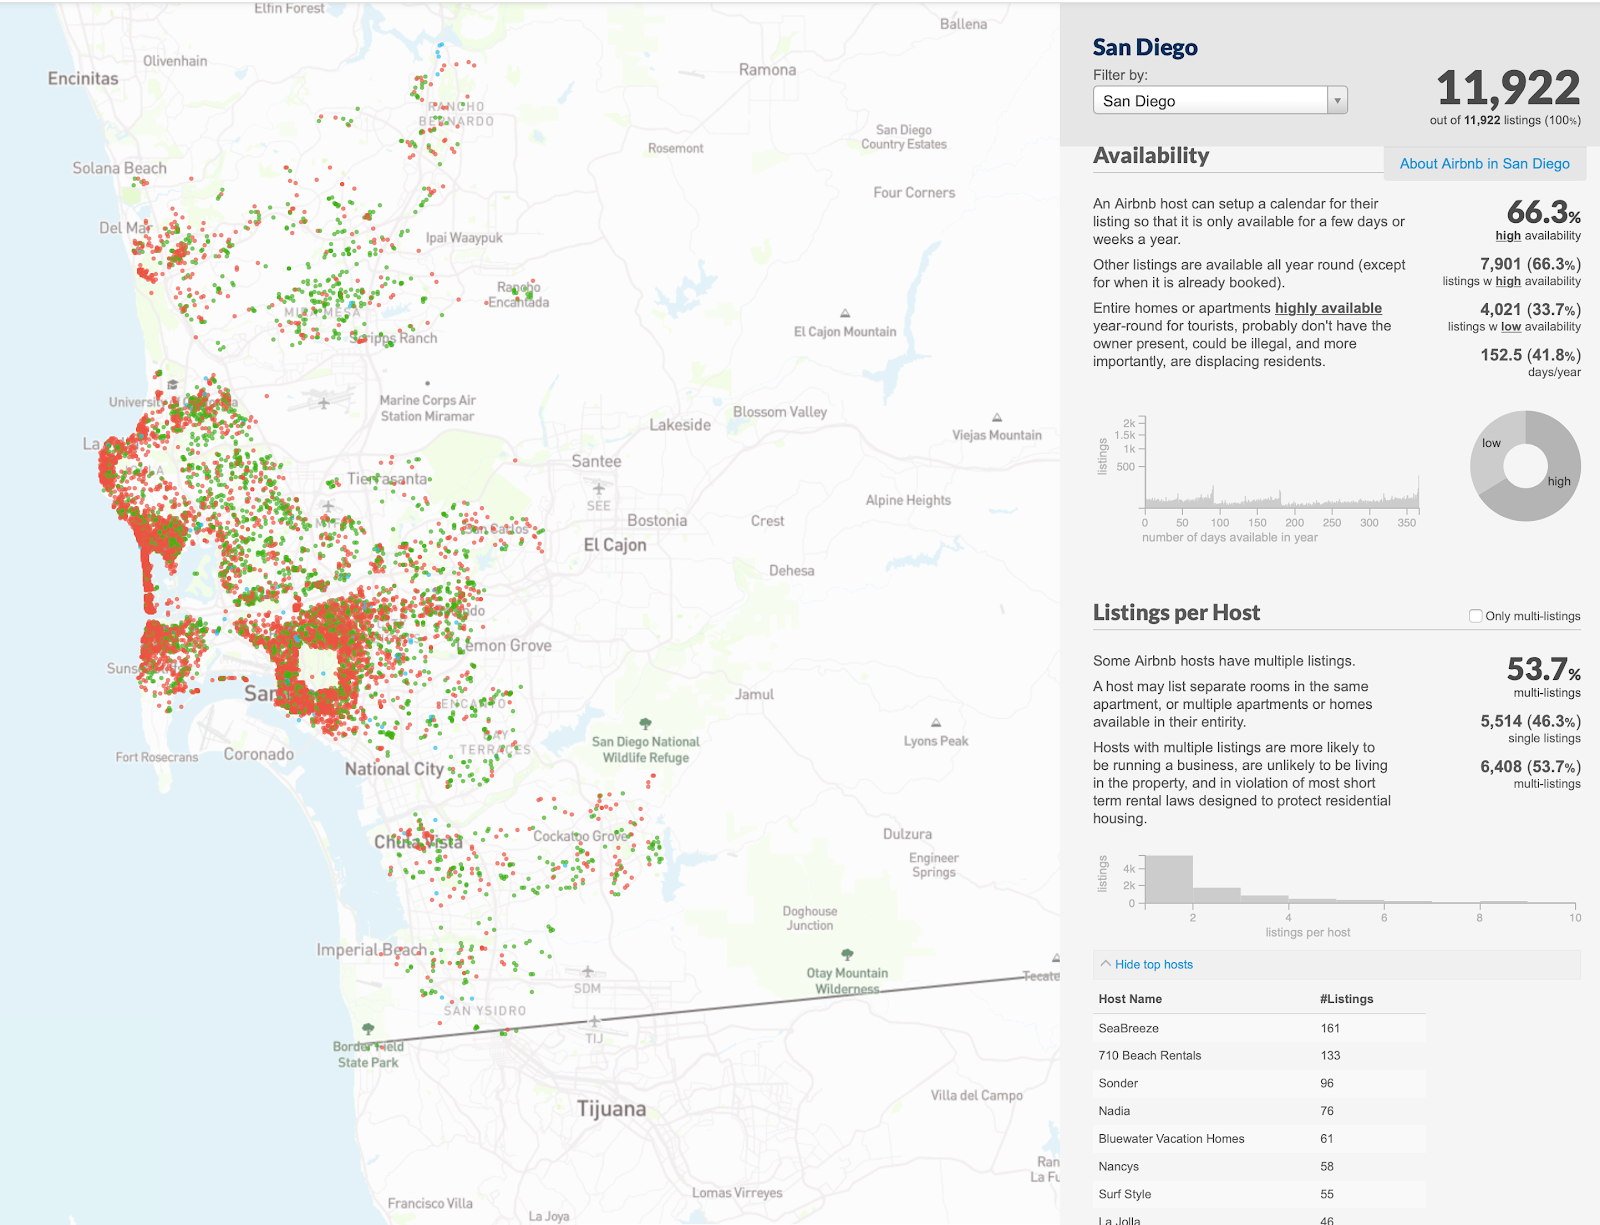
Task: Open the San Diego filter dropdown
Action: coord(1220,100)
